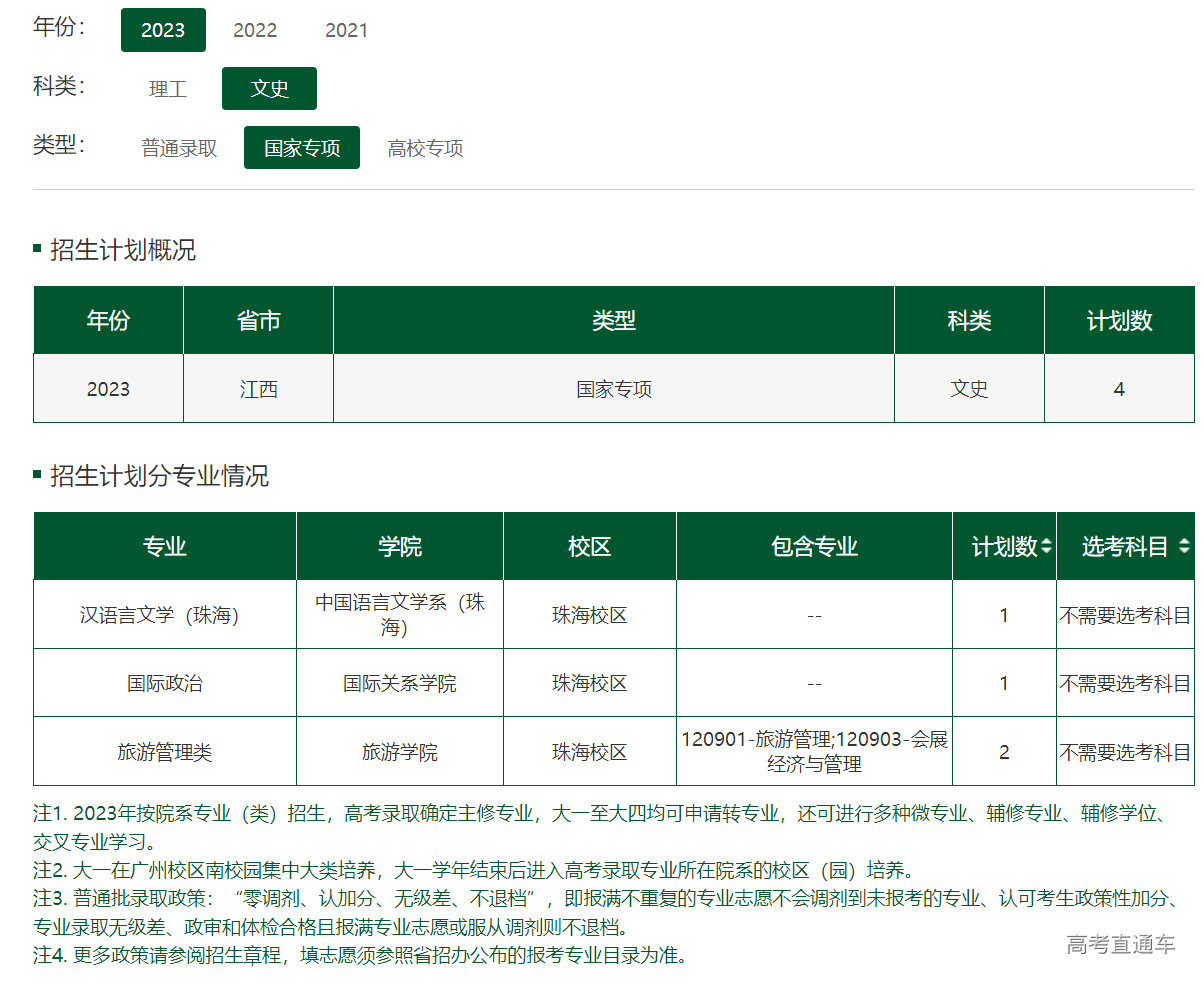1204x984 pixels.
Task: Select 国家专项 admission type
Action: 302,148
